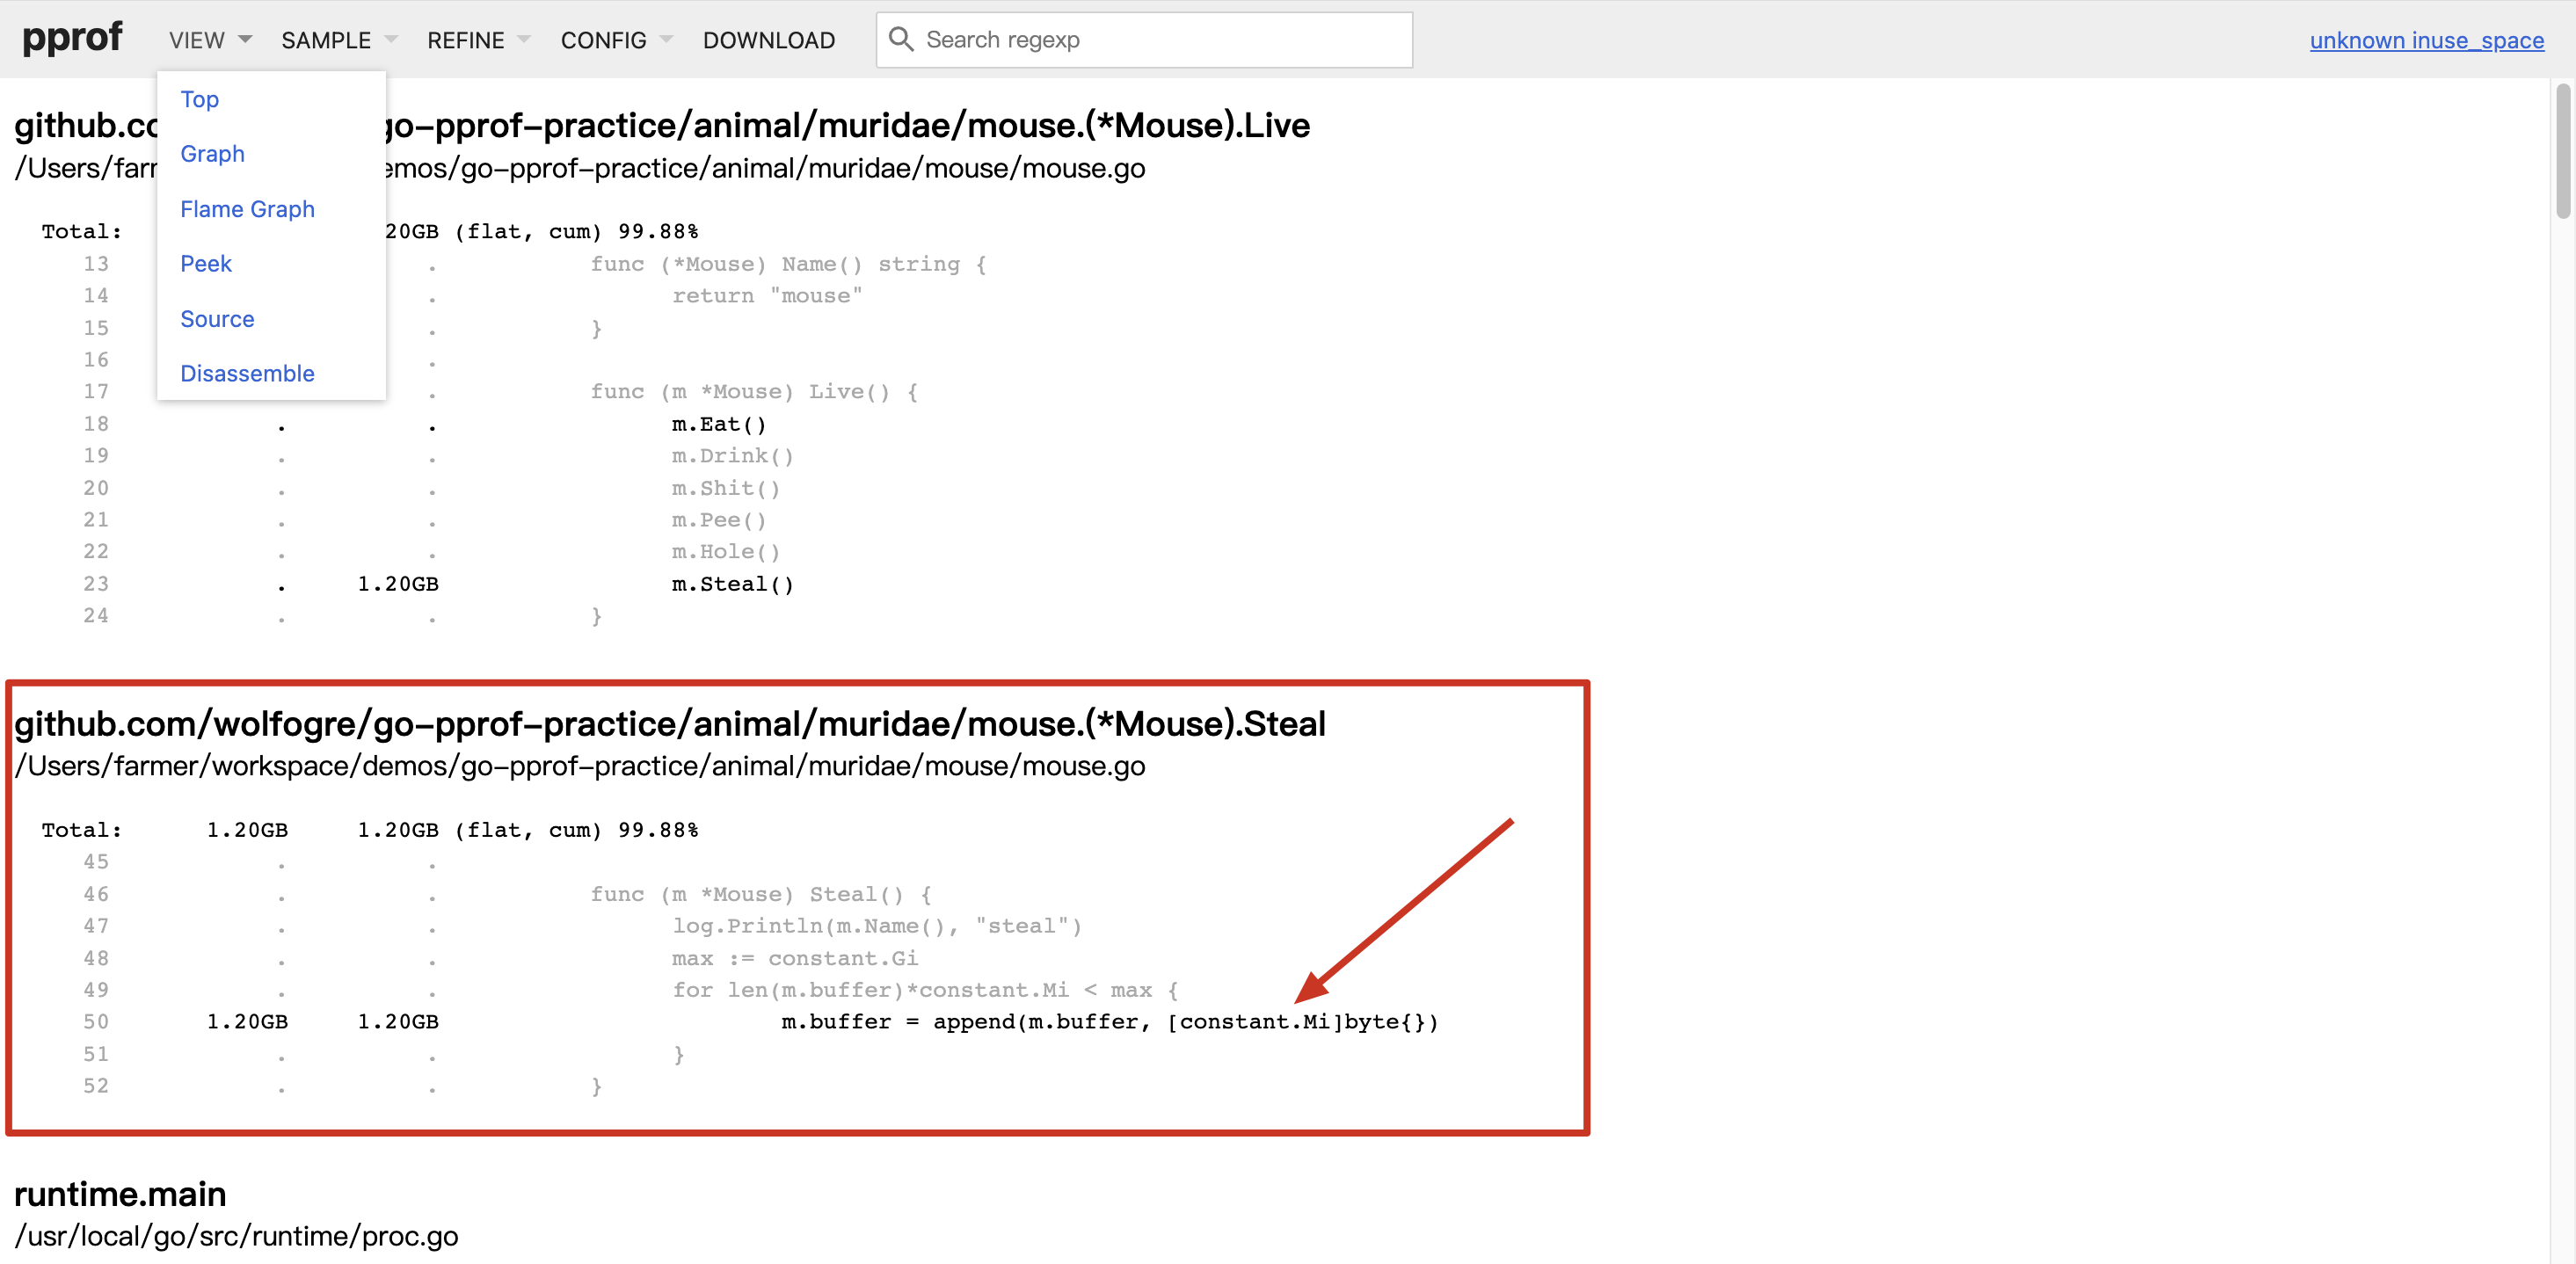Select Top from View menu
Screen dimensions: 2576x1264
tap(199, 99)
